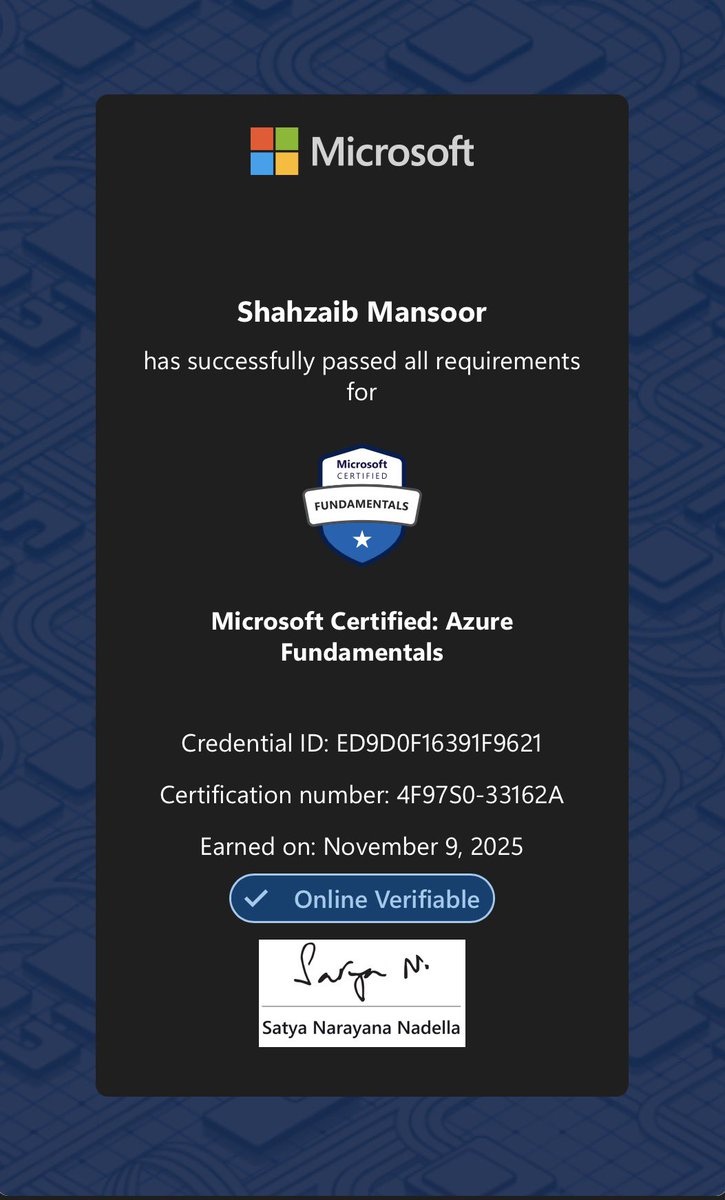Click the star on the Fundamentals badge
This screenshot has width=725, height=1200.
point(362,540)
